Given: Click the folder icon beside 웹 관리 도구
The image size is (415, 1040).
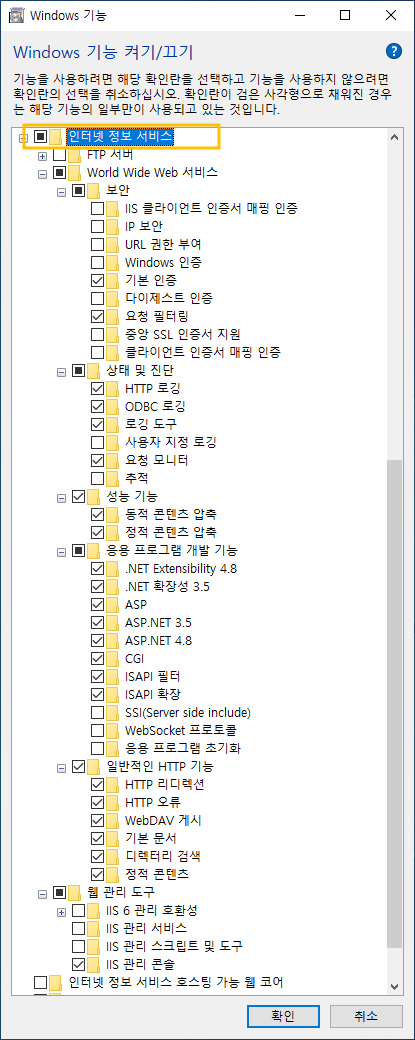Looking at the screenshot, I should coord(76,891).
